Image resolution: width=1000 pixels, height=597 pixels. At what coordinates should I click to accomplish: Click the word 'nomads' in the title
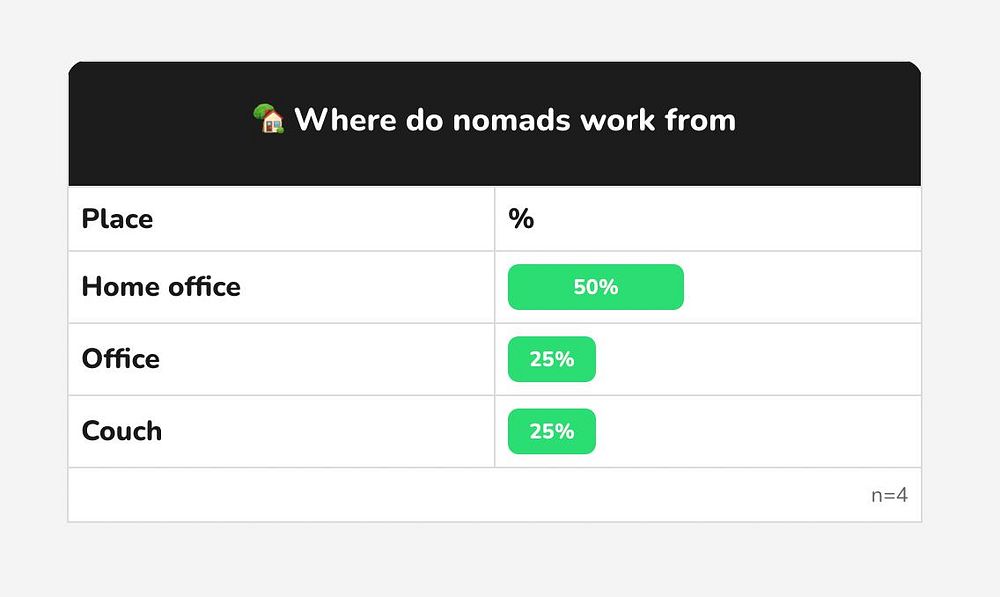click(511, 120)
